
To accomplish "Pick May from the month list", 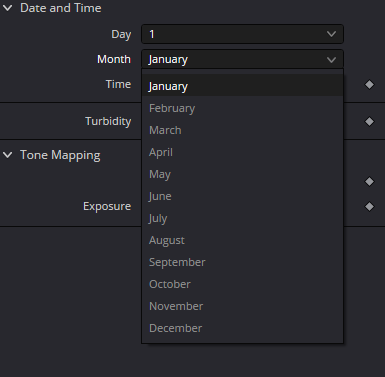I will (x=242, y=174).
